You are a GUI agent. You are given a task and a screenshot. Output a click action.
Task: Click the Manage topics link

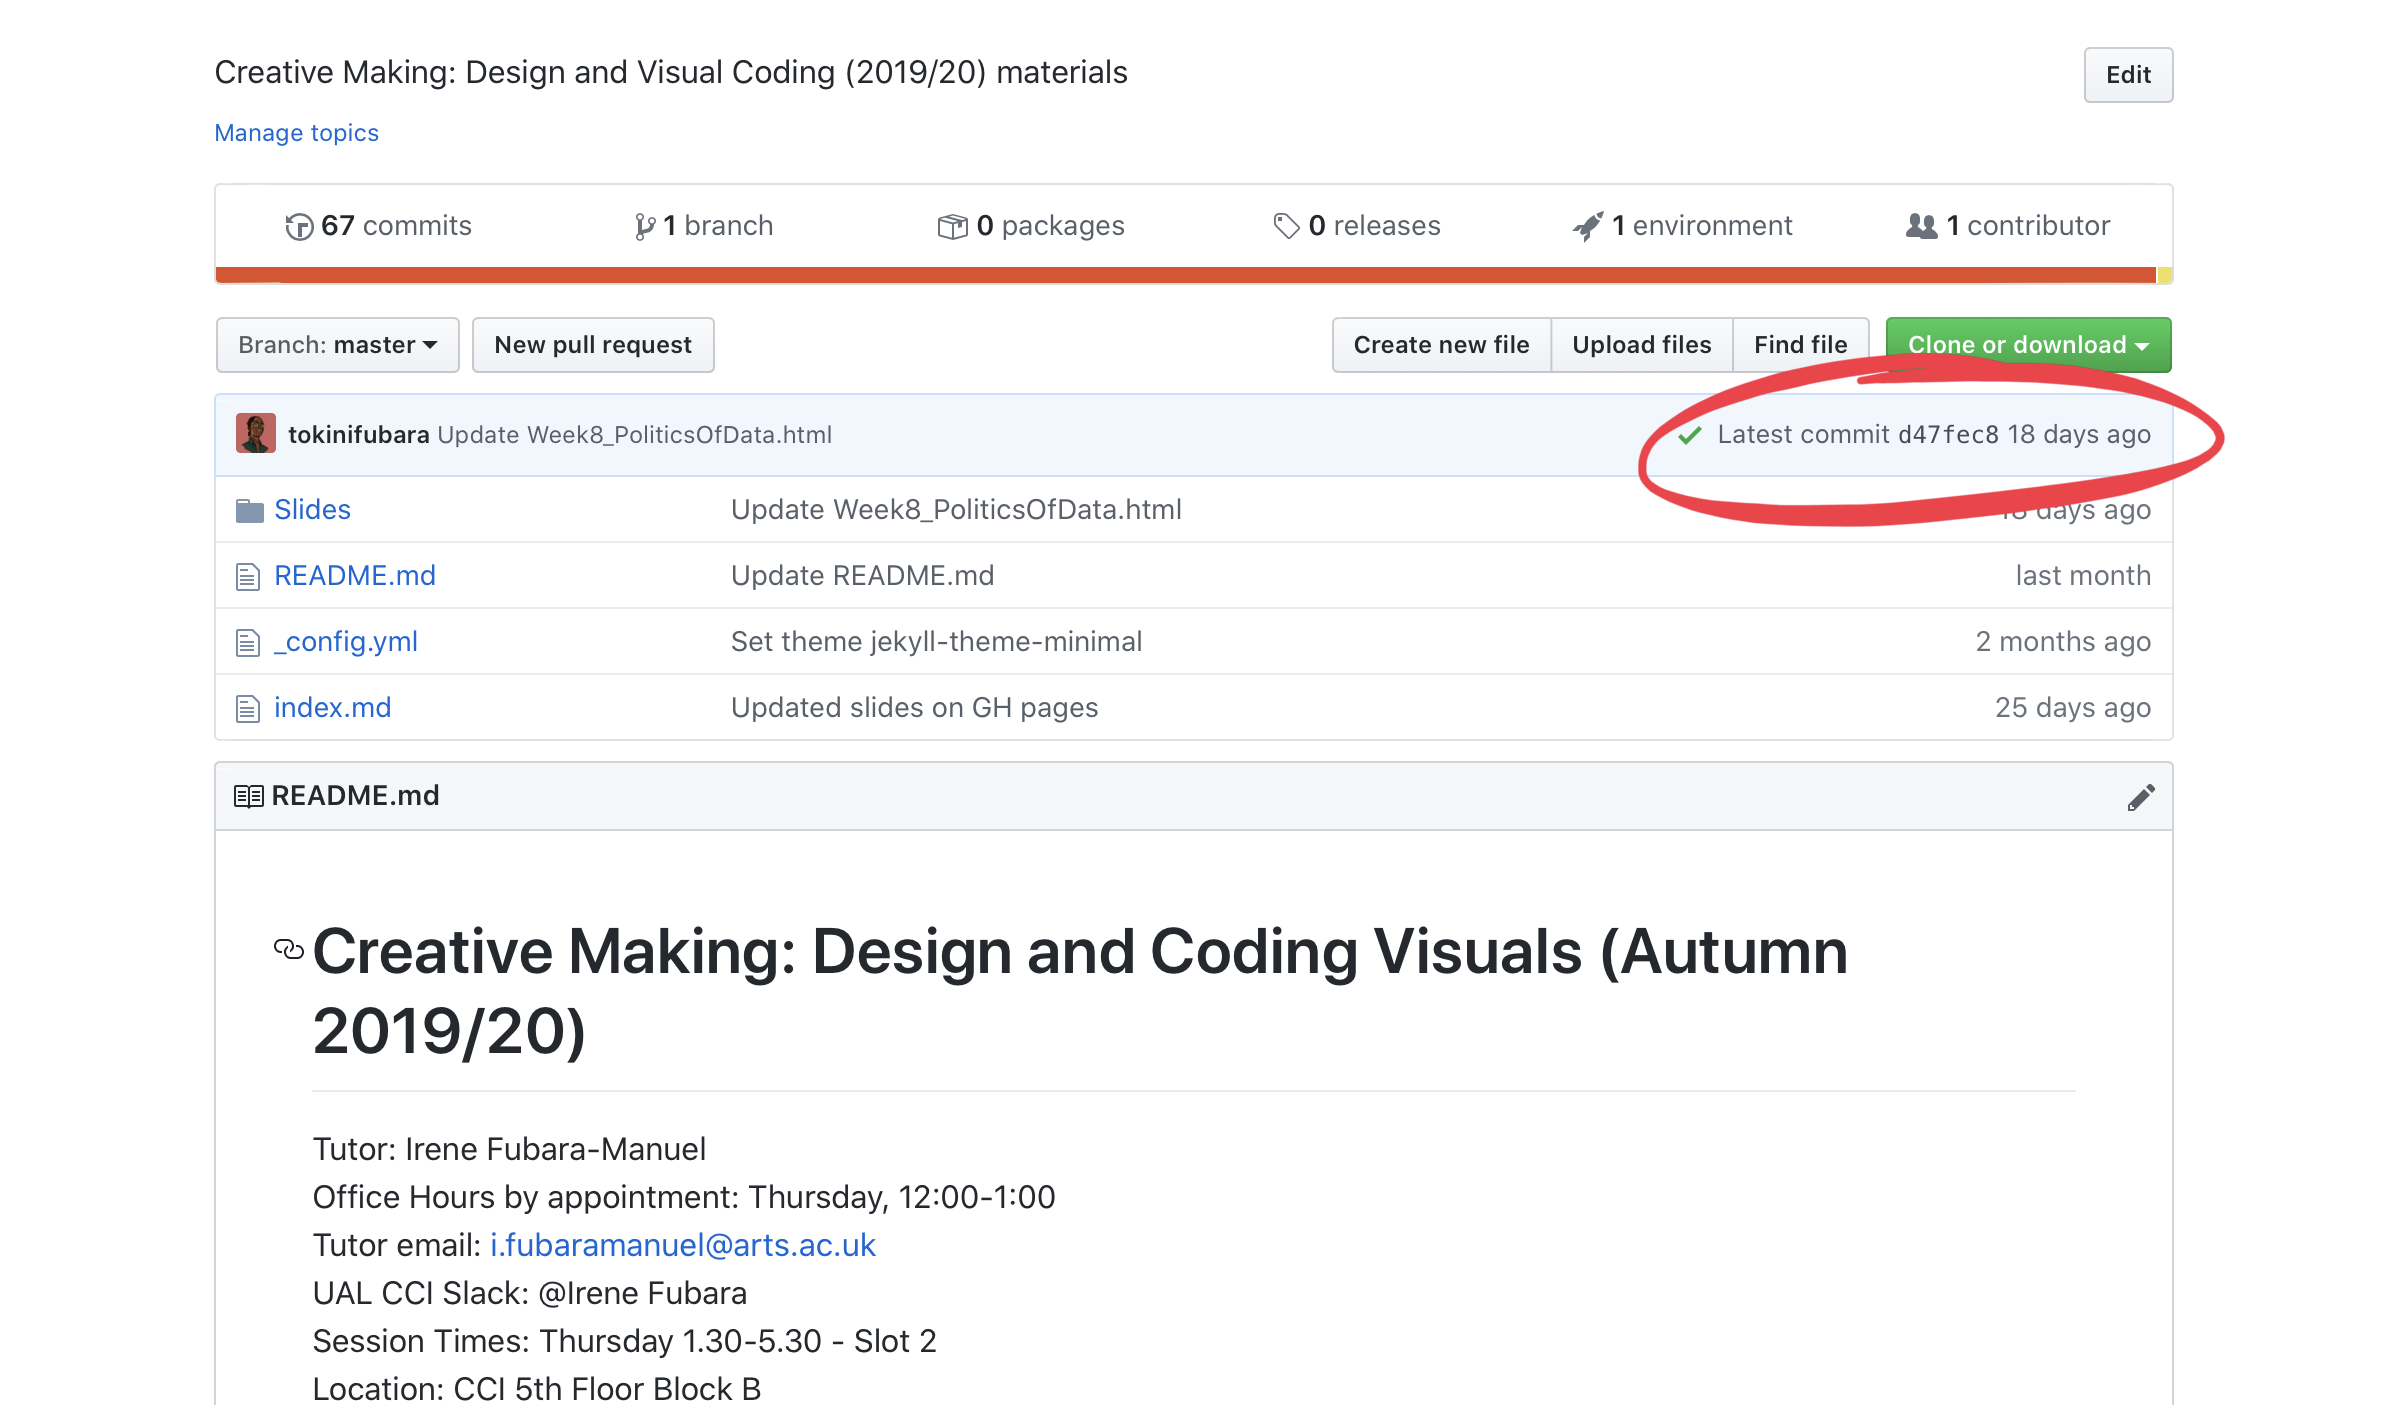(x=296, y=133)
